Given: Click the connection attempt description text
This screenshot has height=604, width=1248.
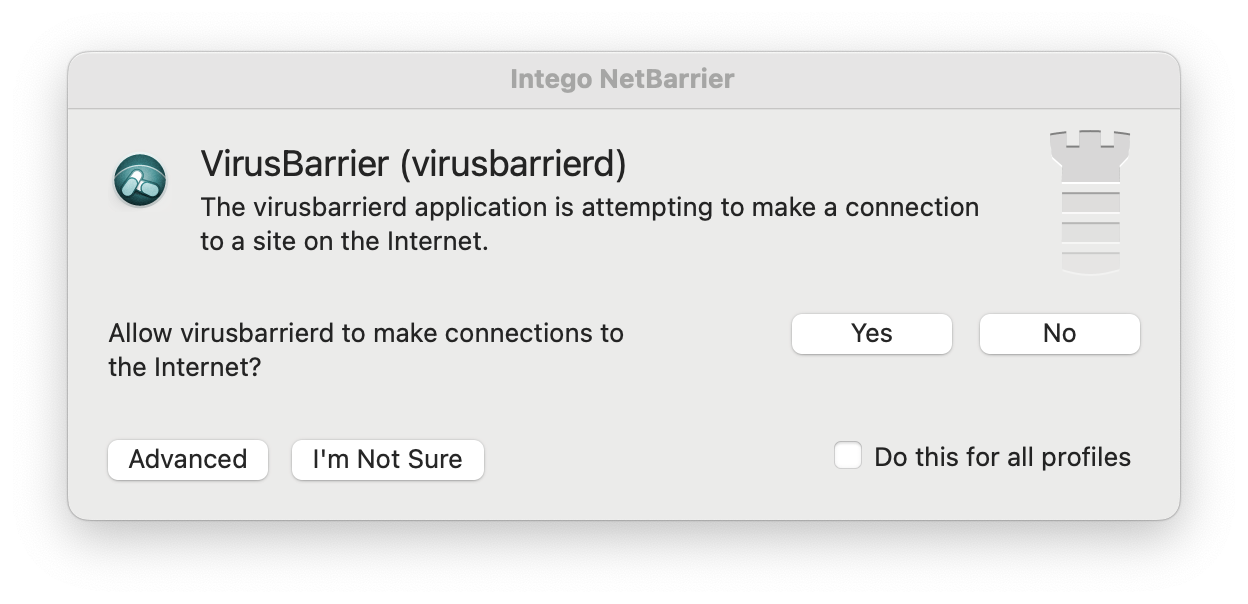Looking at the screenshot, I should pyautogui.click(x=590, y=225).
